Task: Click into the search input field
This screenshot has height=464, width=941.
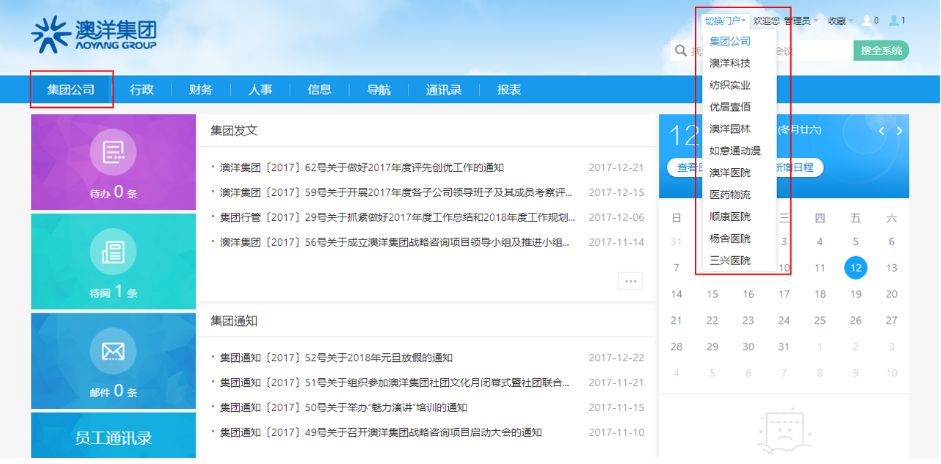Action: 762,51
